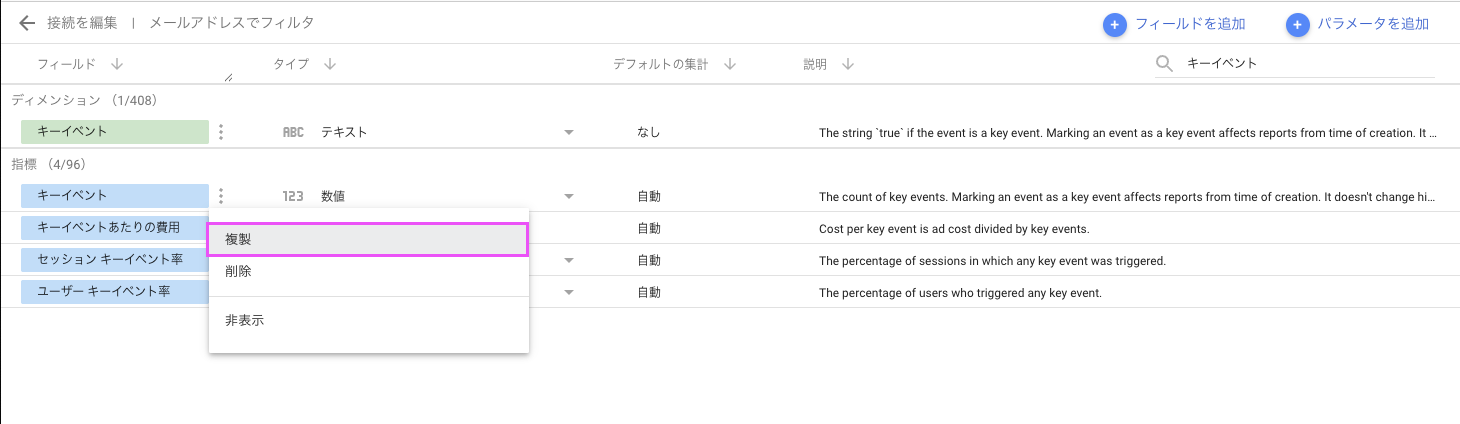This screenshot has width=1460, height=424.
Task: Open type dropdown in ユーザー キーイベント率 row
Action: pos(569,292)
